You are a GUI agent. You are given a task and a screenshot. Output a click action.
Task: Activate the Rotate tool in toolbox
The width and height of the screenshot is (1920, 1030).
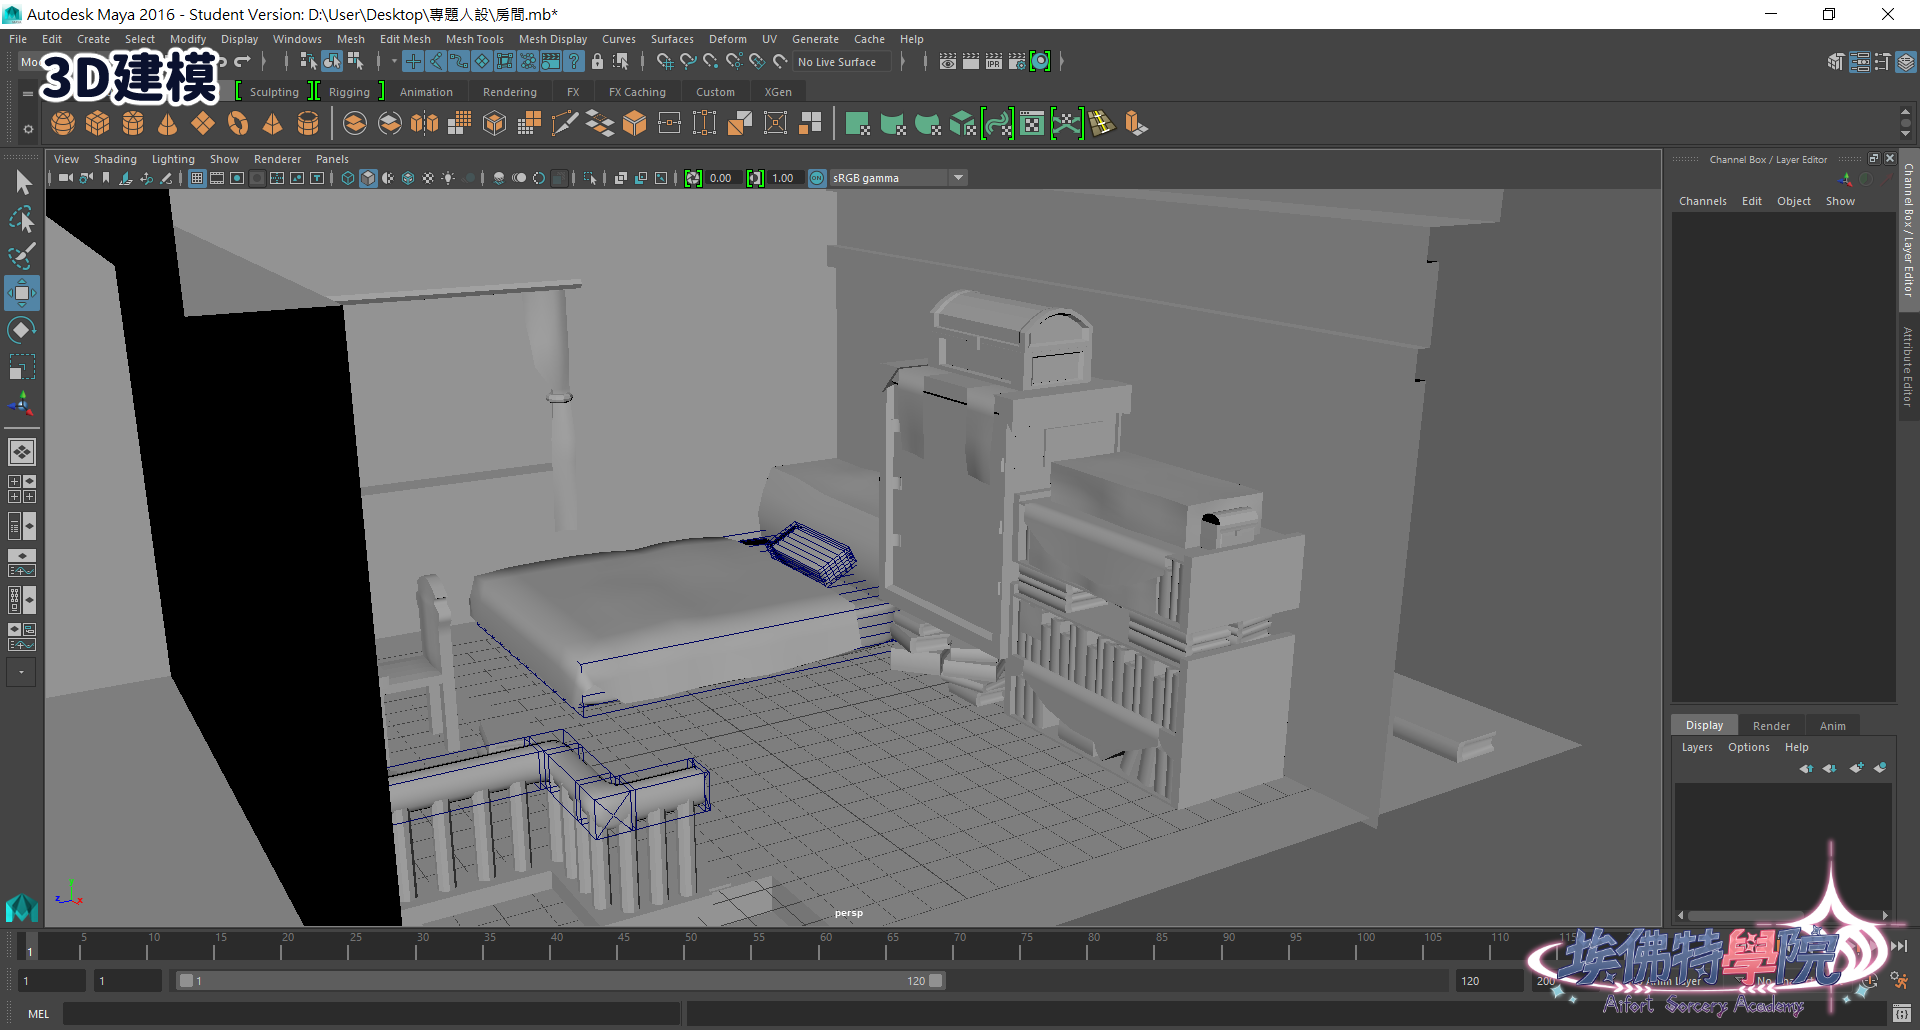pyautogui.click(x=21, y=330)
